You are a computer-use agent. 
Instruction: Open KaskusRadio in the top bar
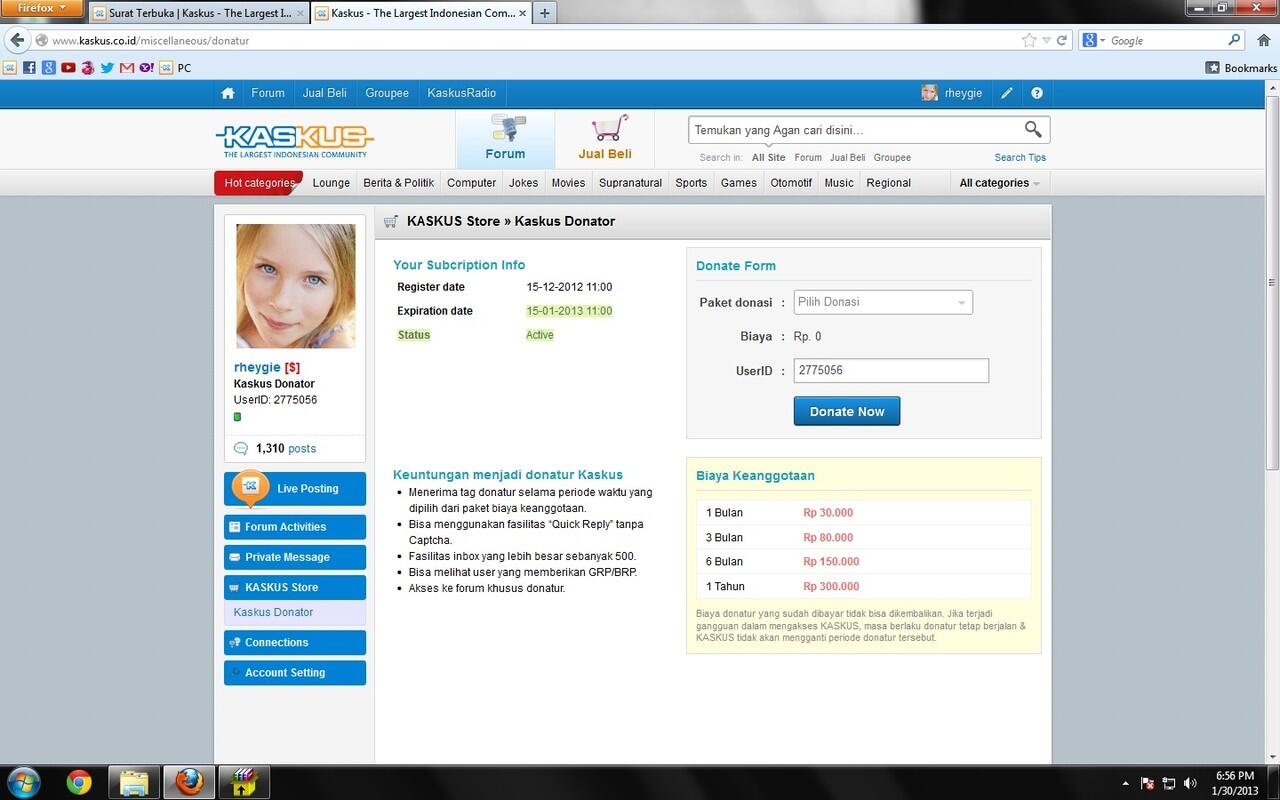[x=461, y=93]
